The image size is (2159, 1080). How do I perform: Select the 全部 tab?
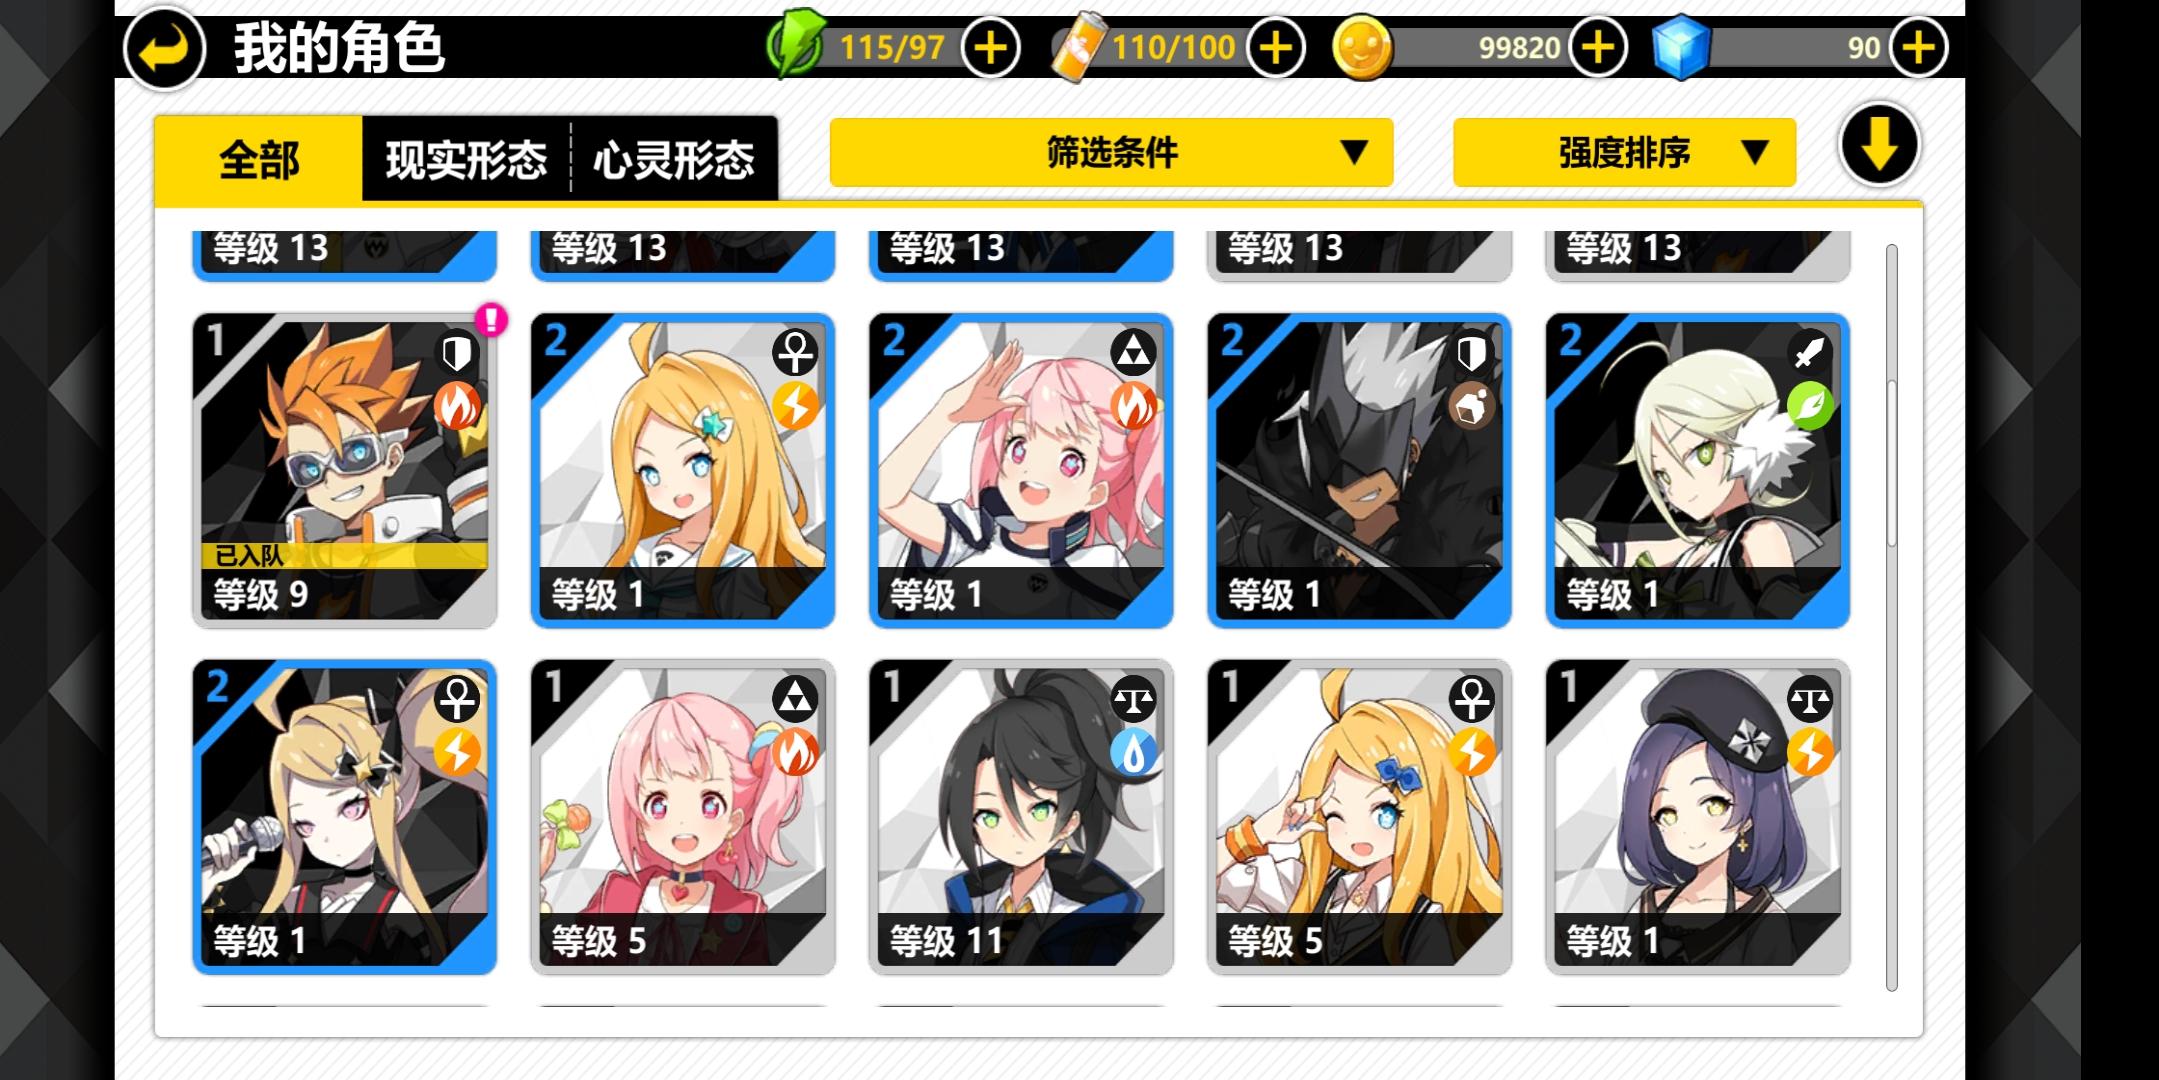coord(258,159)
